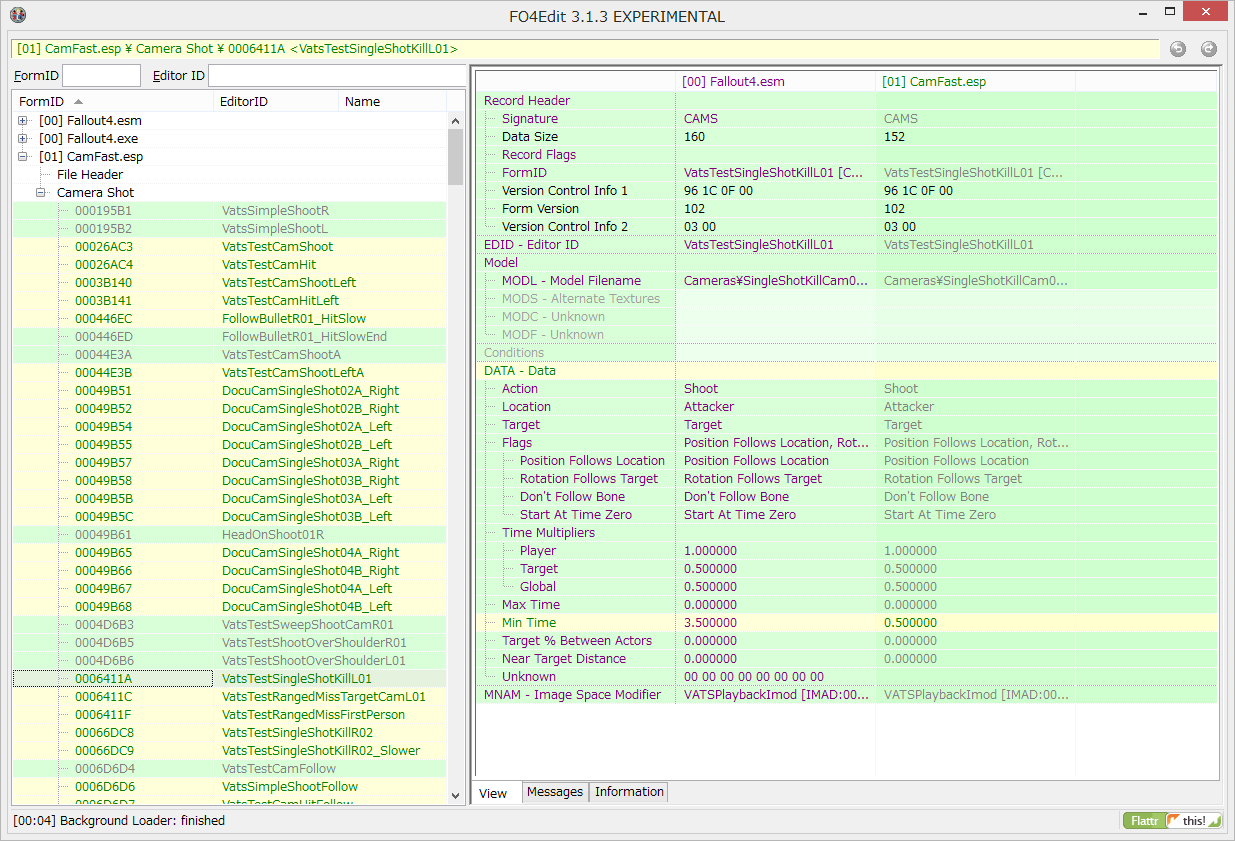
Task: Click the Min Time value 3.500000 in Fallout4.esm
Action: tap(710, 623)
